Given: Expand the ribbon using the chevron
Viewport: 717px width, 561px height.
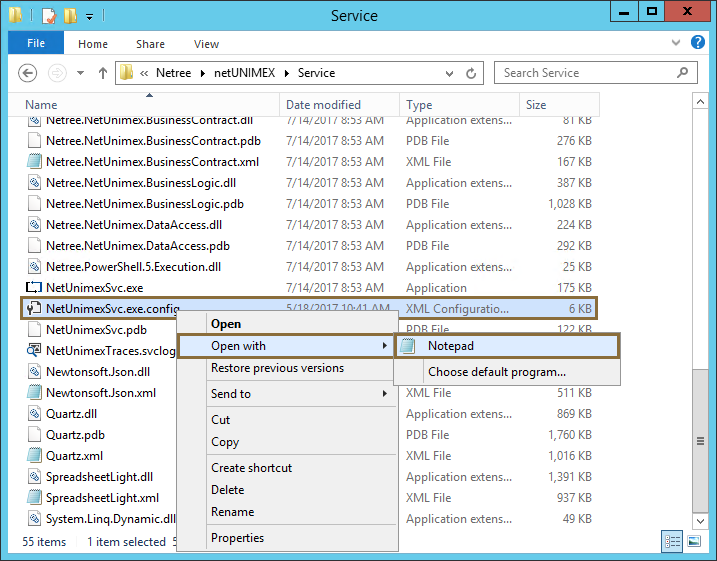Looking at the screenshot, I should pos(679,44).
